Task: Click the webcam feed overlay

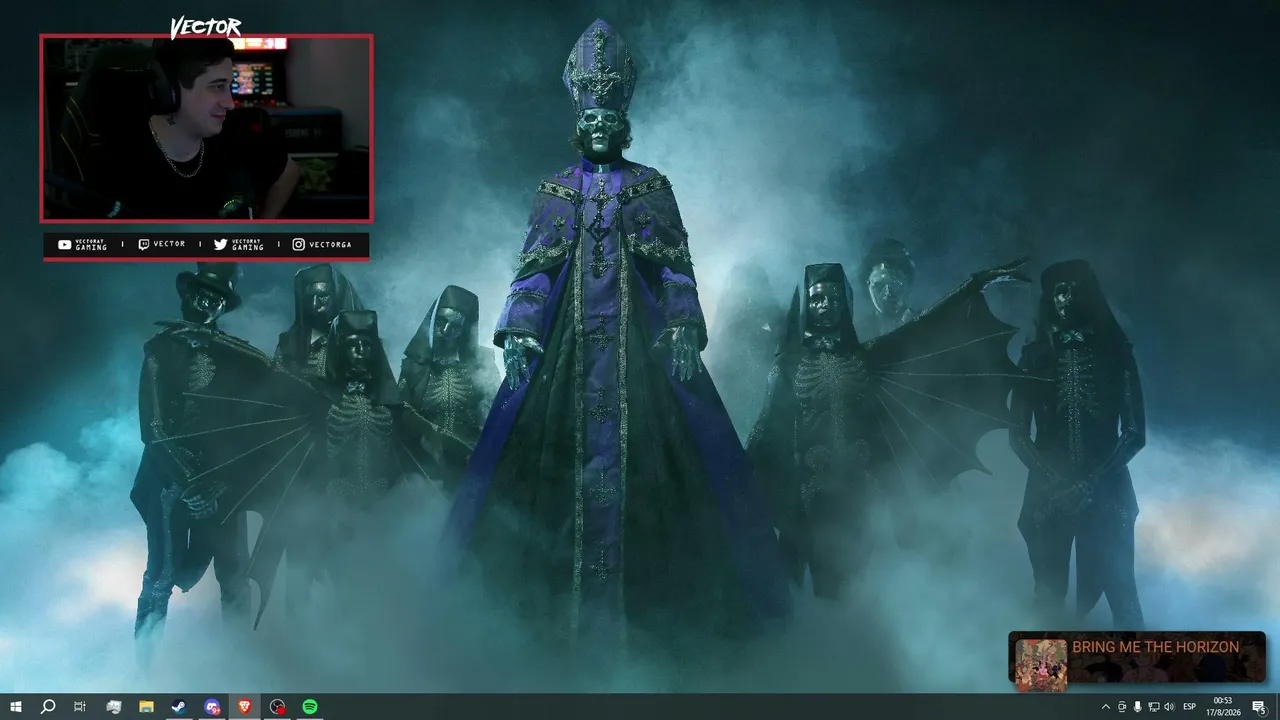Action: point(206,128)
